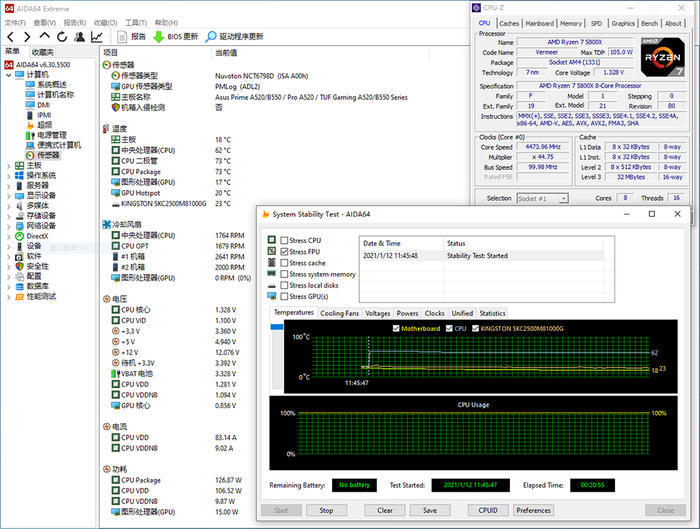Expand the 操作系统 tree node
This screenshot has width=700, height=529.
(8, 176)
